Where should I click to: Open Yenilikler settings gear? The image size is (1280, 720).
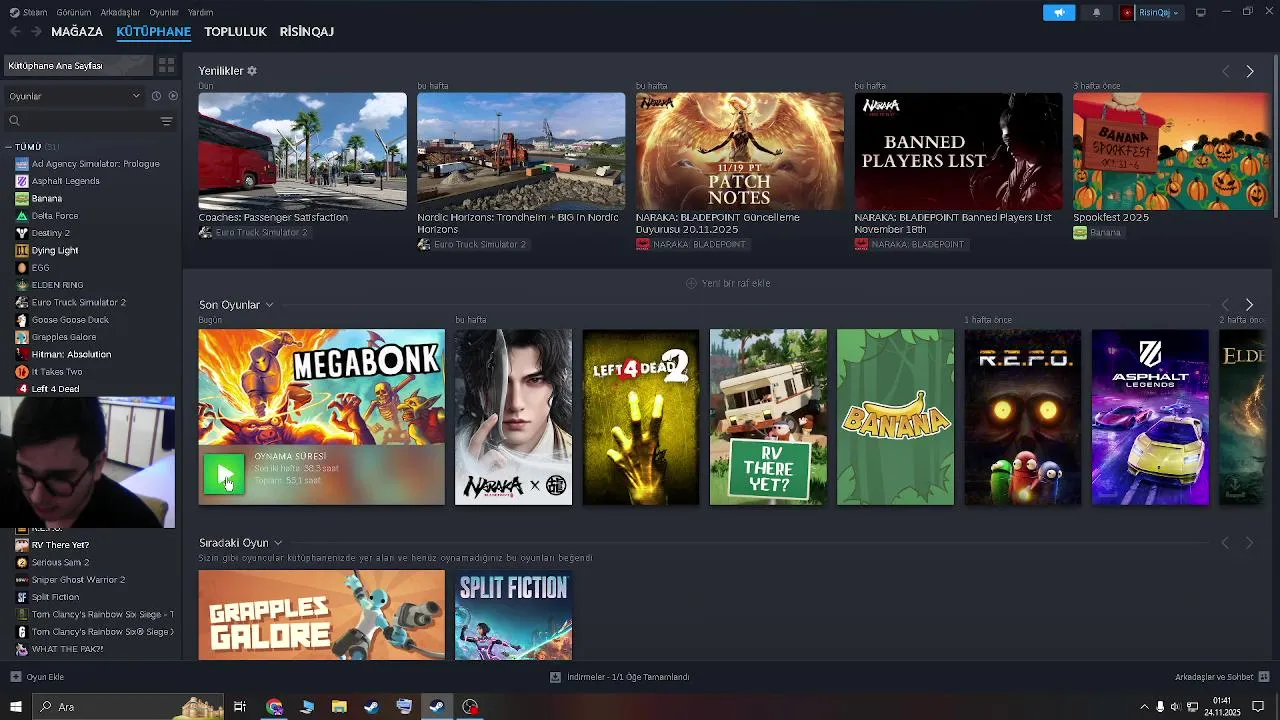(x=252, y=71)
